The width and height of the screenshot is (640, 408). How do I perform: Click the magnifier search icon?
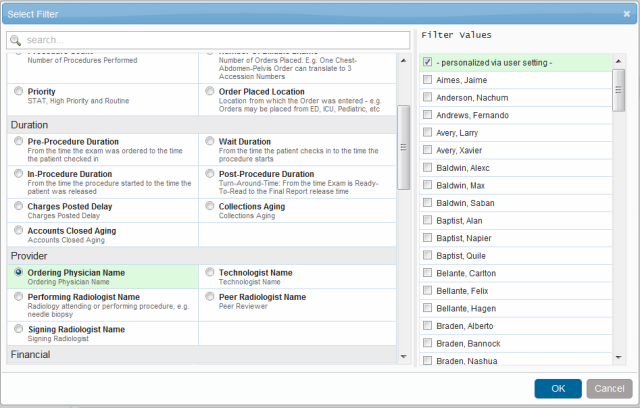17,40
